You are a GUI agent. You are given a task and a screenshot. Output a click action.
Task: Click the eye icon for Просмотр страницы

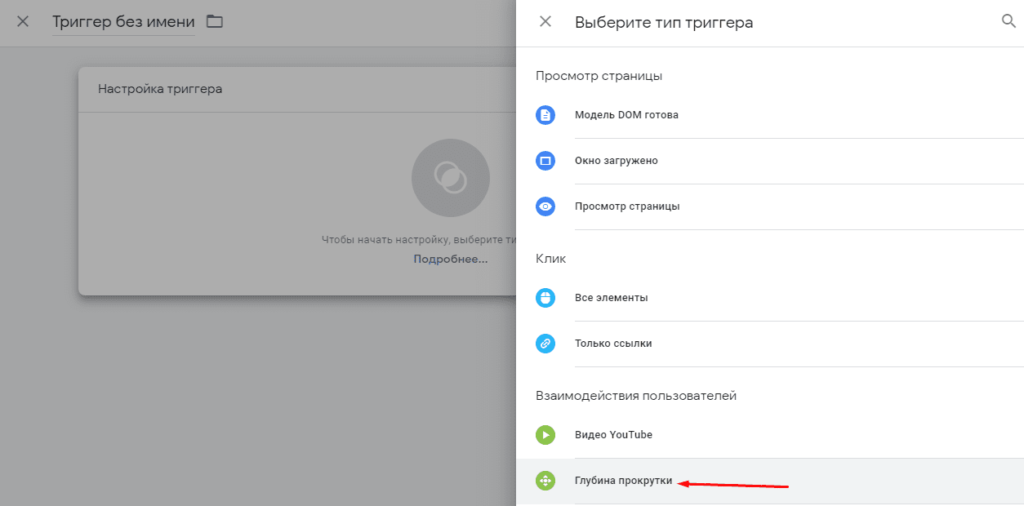545,206
